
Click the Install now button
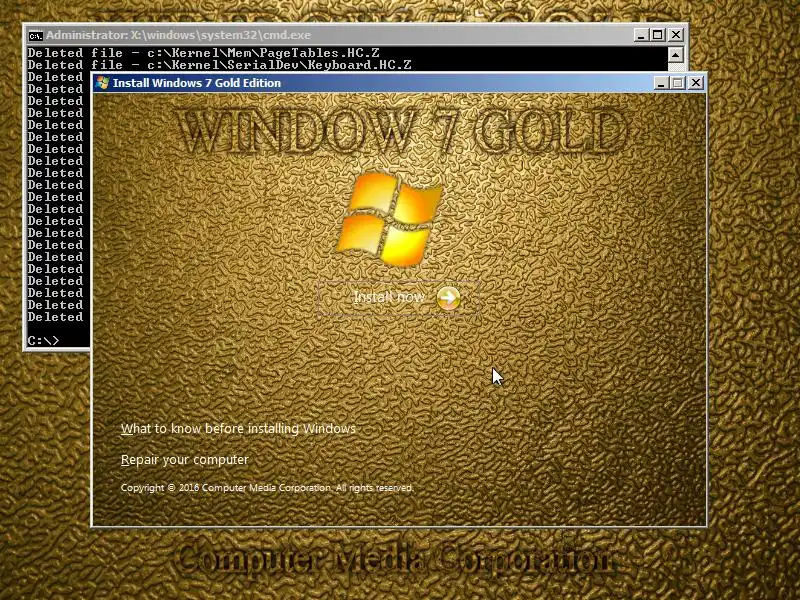coord(398,298)
